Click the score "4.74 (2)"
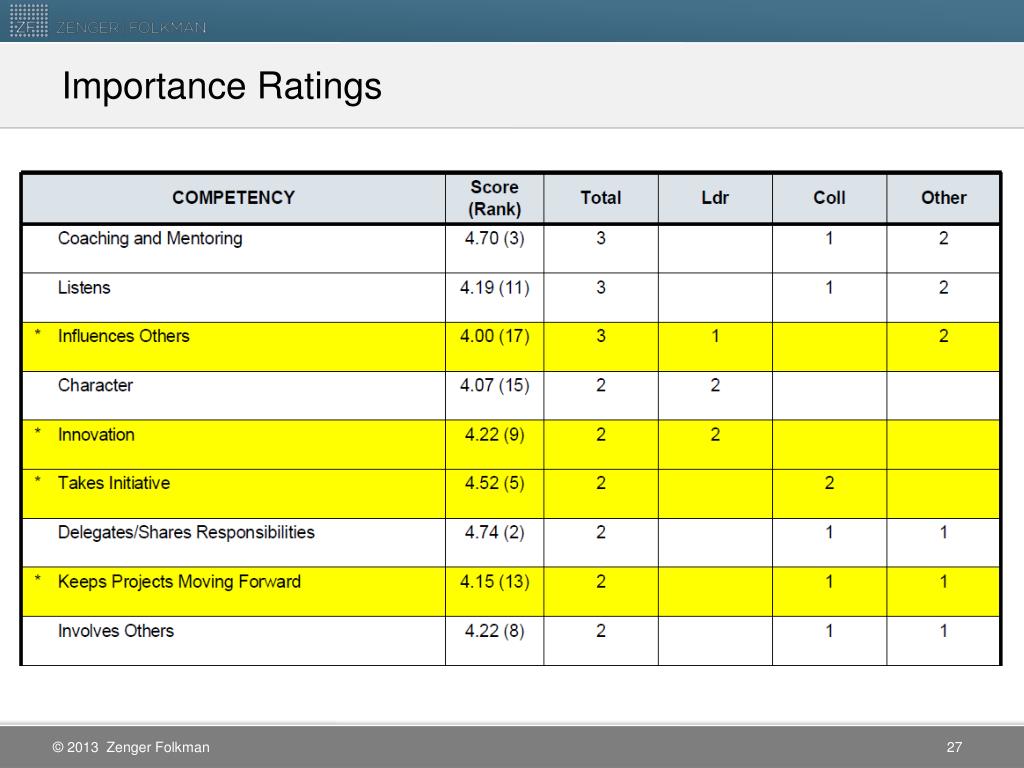 coord(494,533)
